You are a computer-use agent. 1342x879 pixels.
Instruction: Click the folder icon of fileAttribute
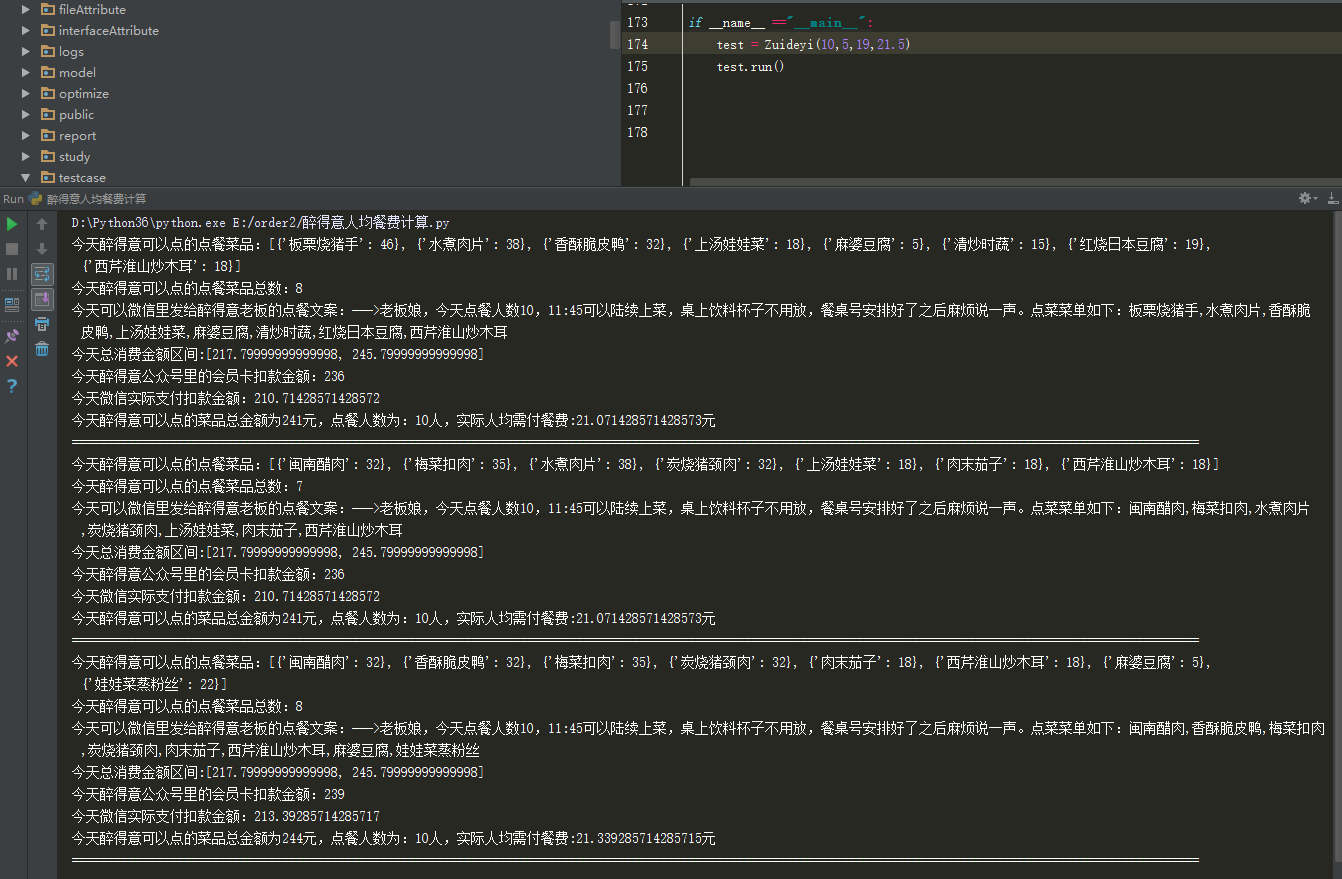point(48,9)
